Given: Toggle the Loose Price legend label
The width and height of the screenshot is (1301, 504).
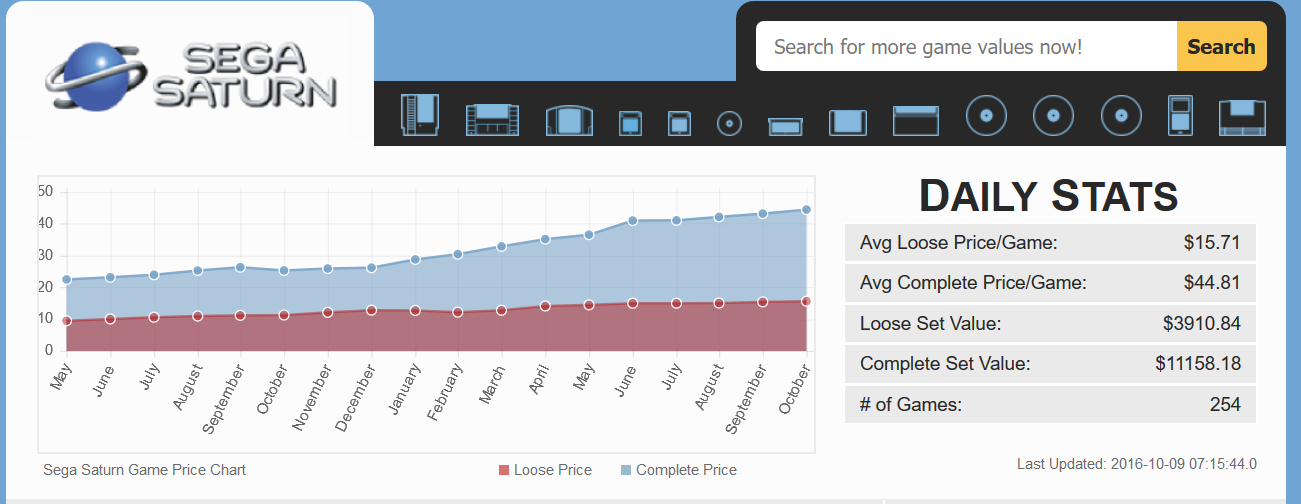Looking at the screenshot, I should [552, 470].
